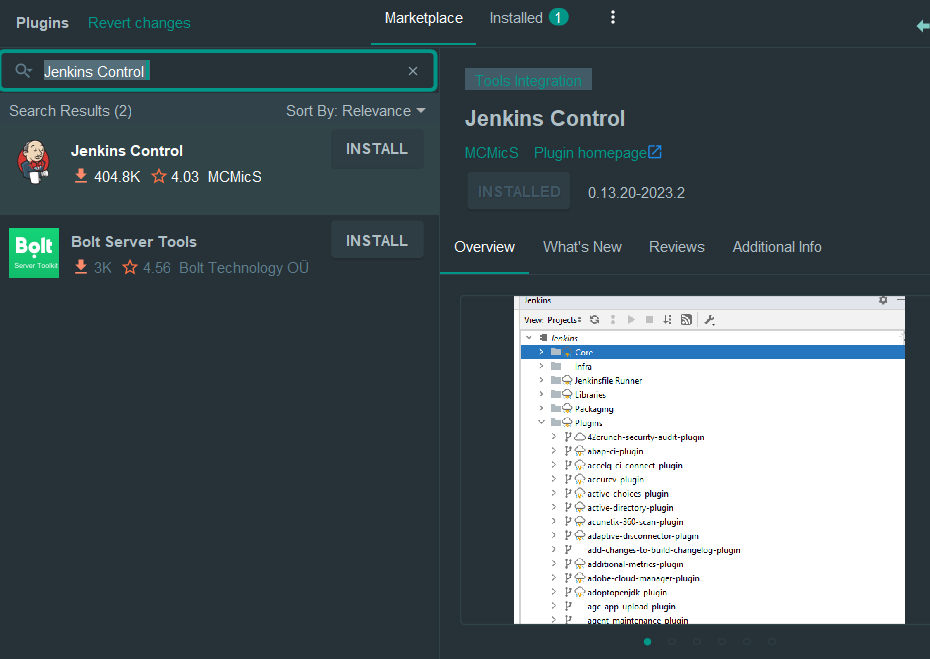Image resolution: width=930 pixels, height=659 pixels.
Task: Select fourth screenshot carousel dot
Action: pos(722,641)
